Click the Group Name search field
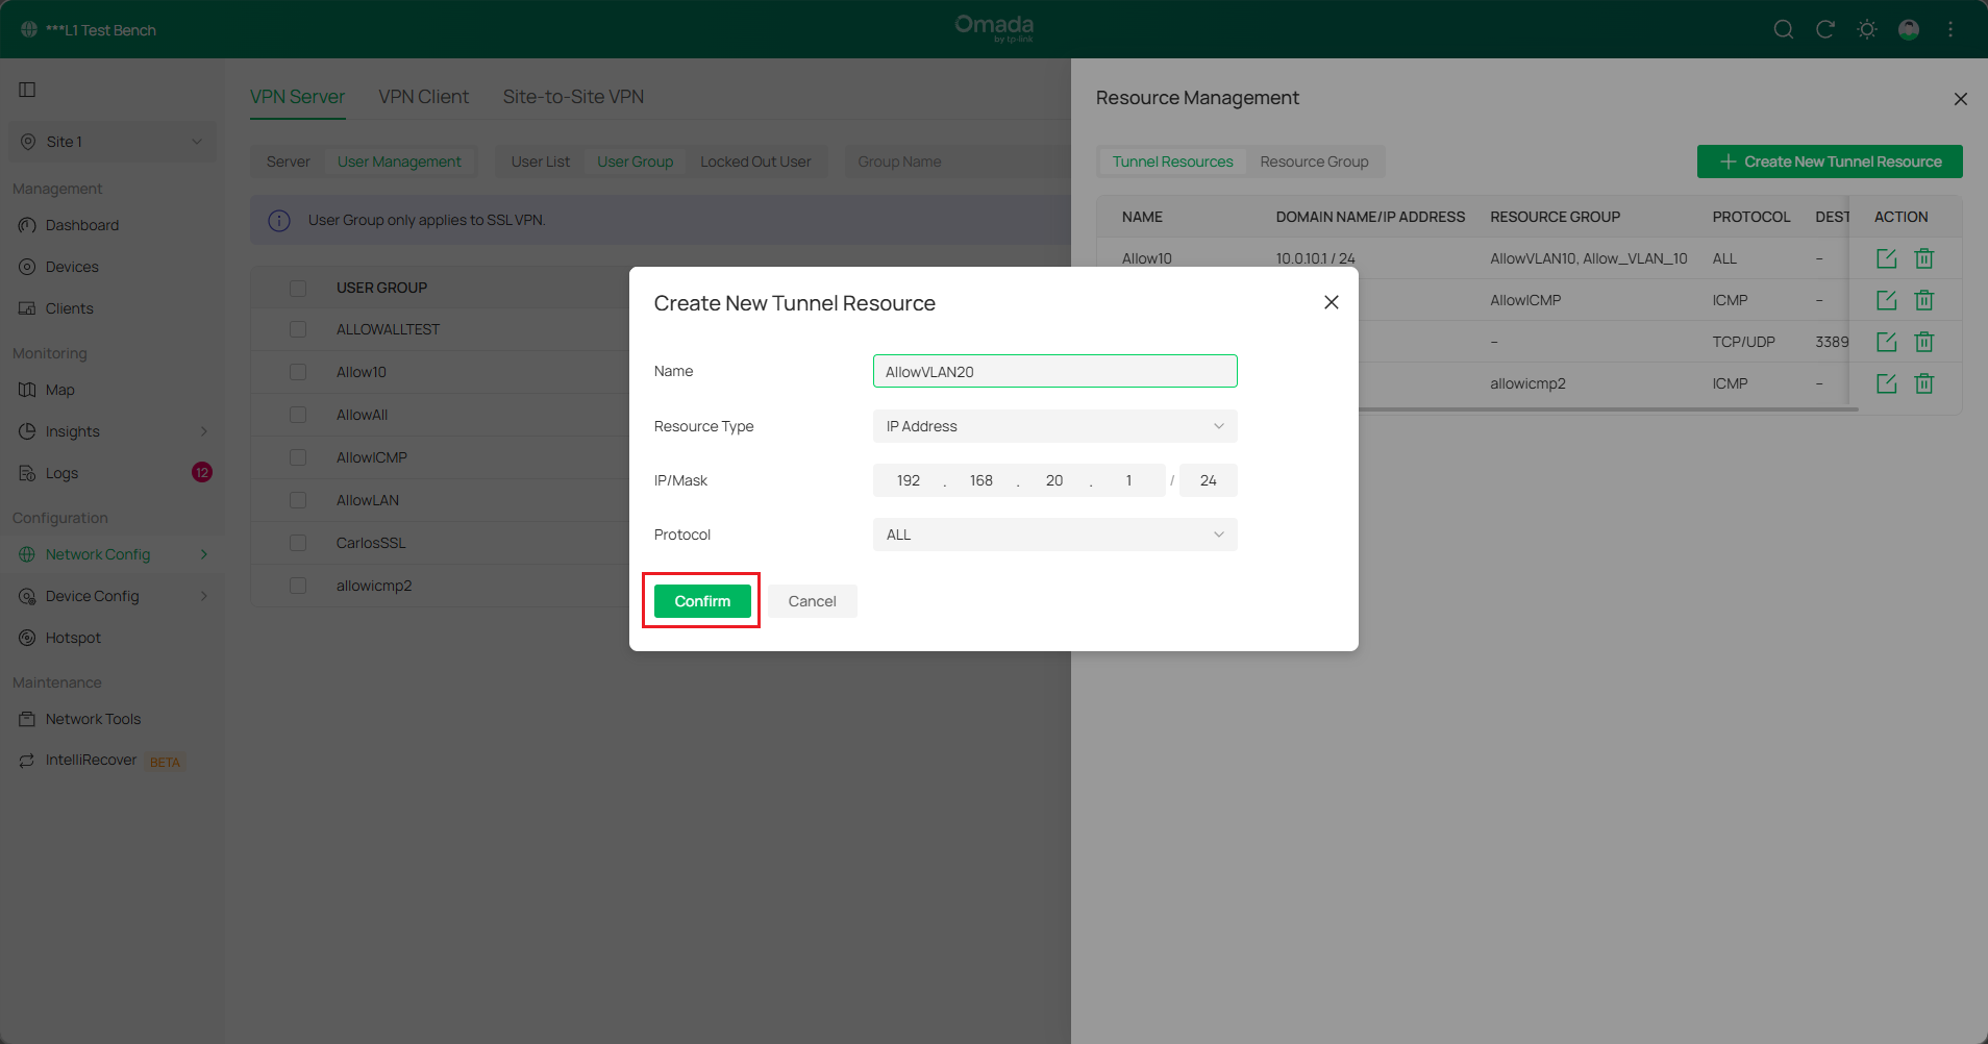The width and height of the screenshot is (1988, 1044). coord(957,161)
